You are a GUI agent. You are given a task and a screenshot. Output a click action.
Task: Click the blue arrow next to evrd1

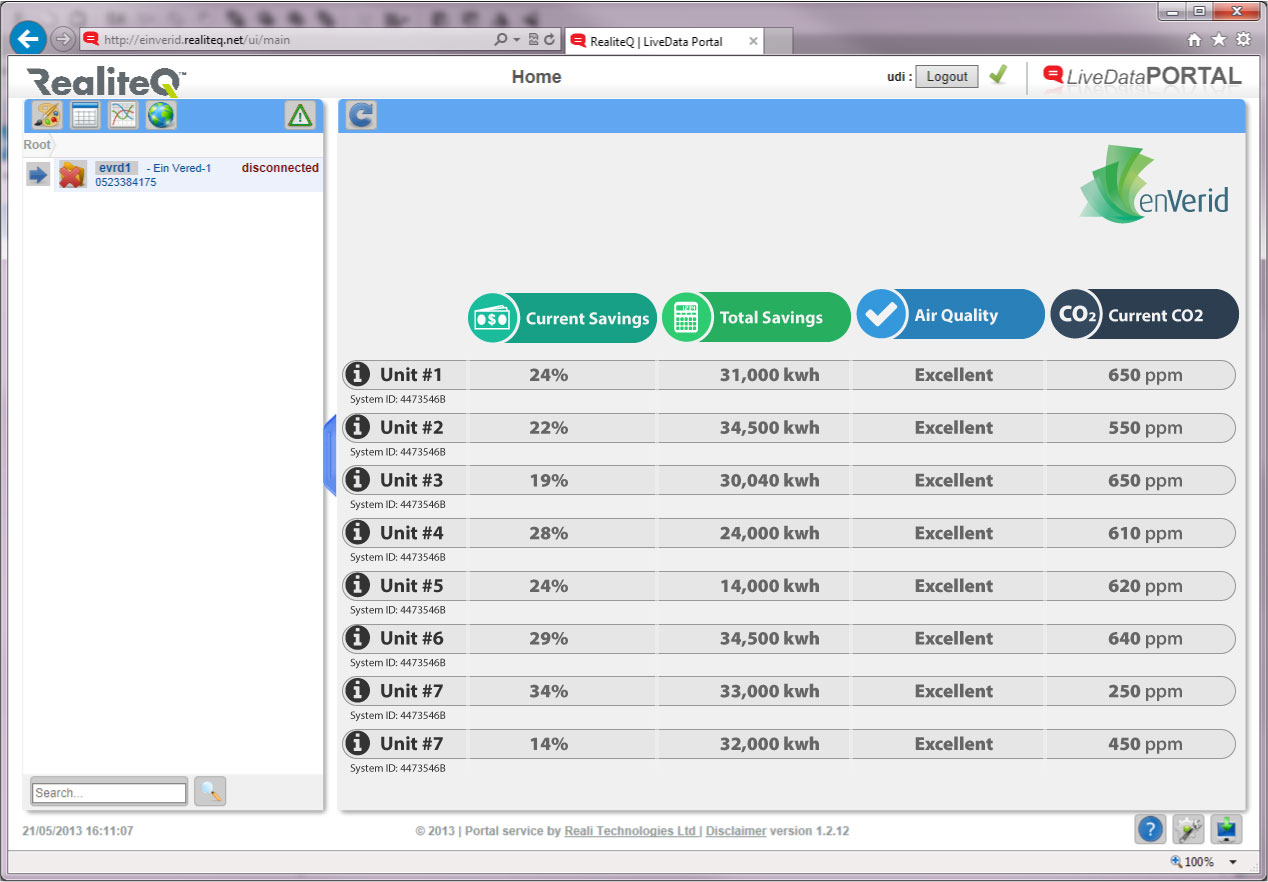(x=37, y=175)
